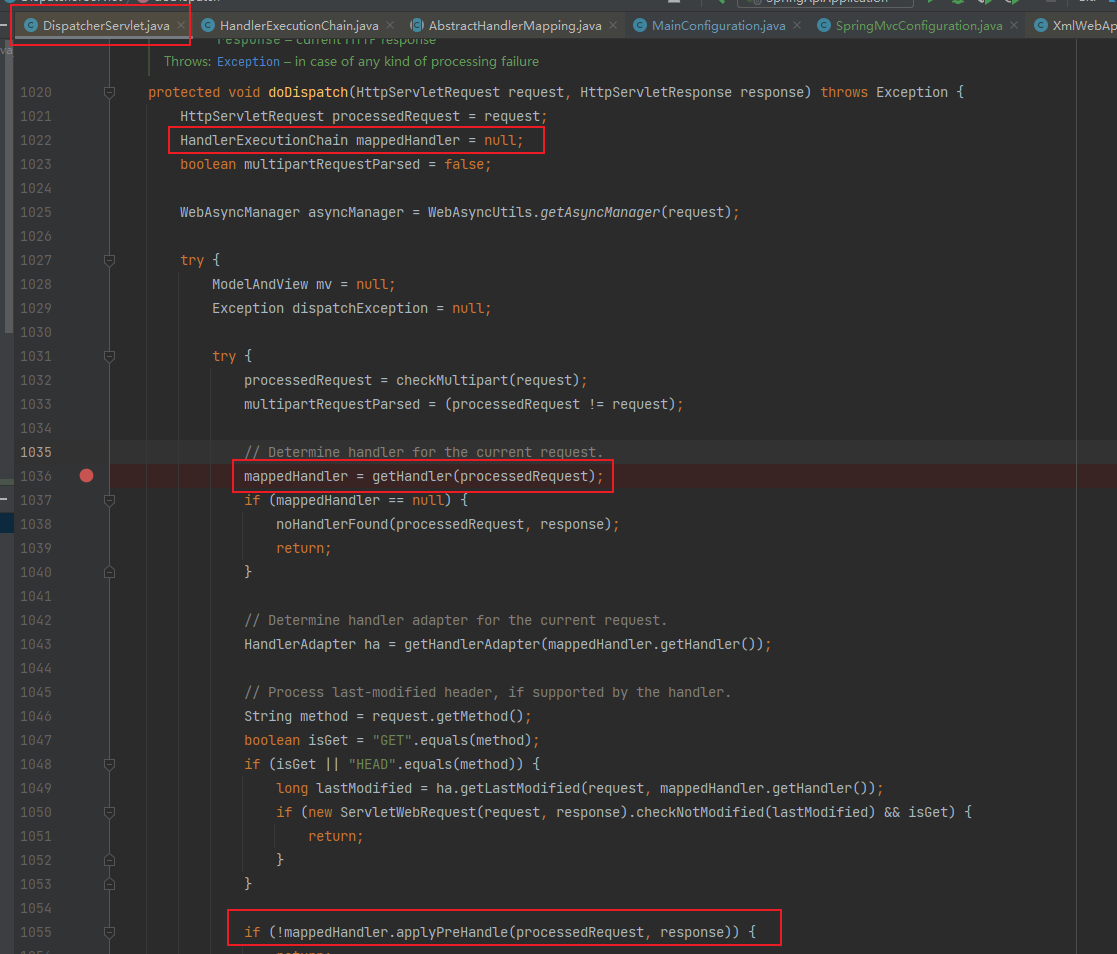The height and width of the screenshot is (954, 1117).
Task: Click the DispatcherServlet.java tab file icon
Action: pos(31,26)
